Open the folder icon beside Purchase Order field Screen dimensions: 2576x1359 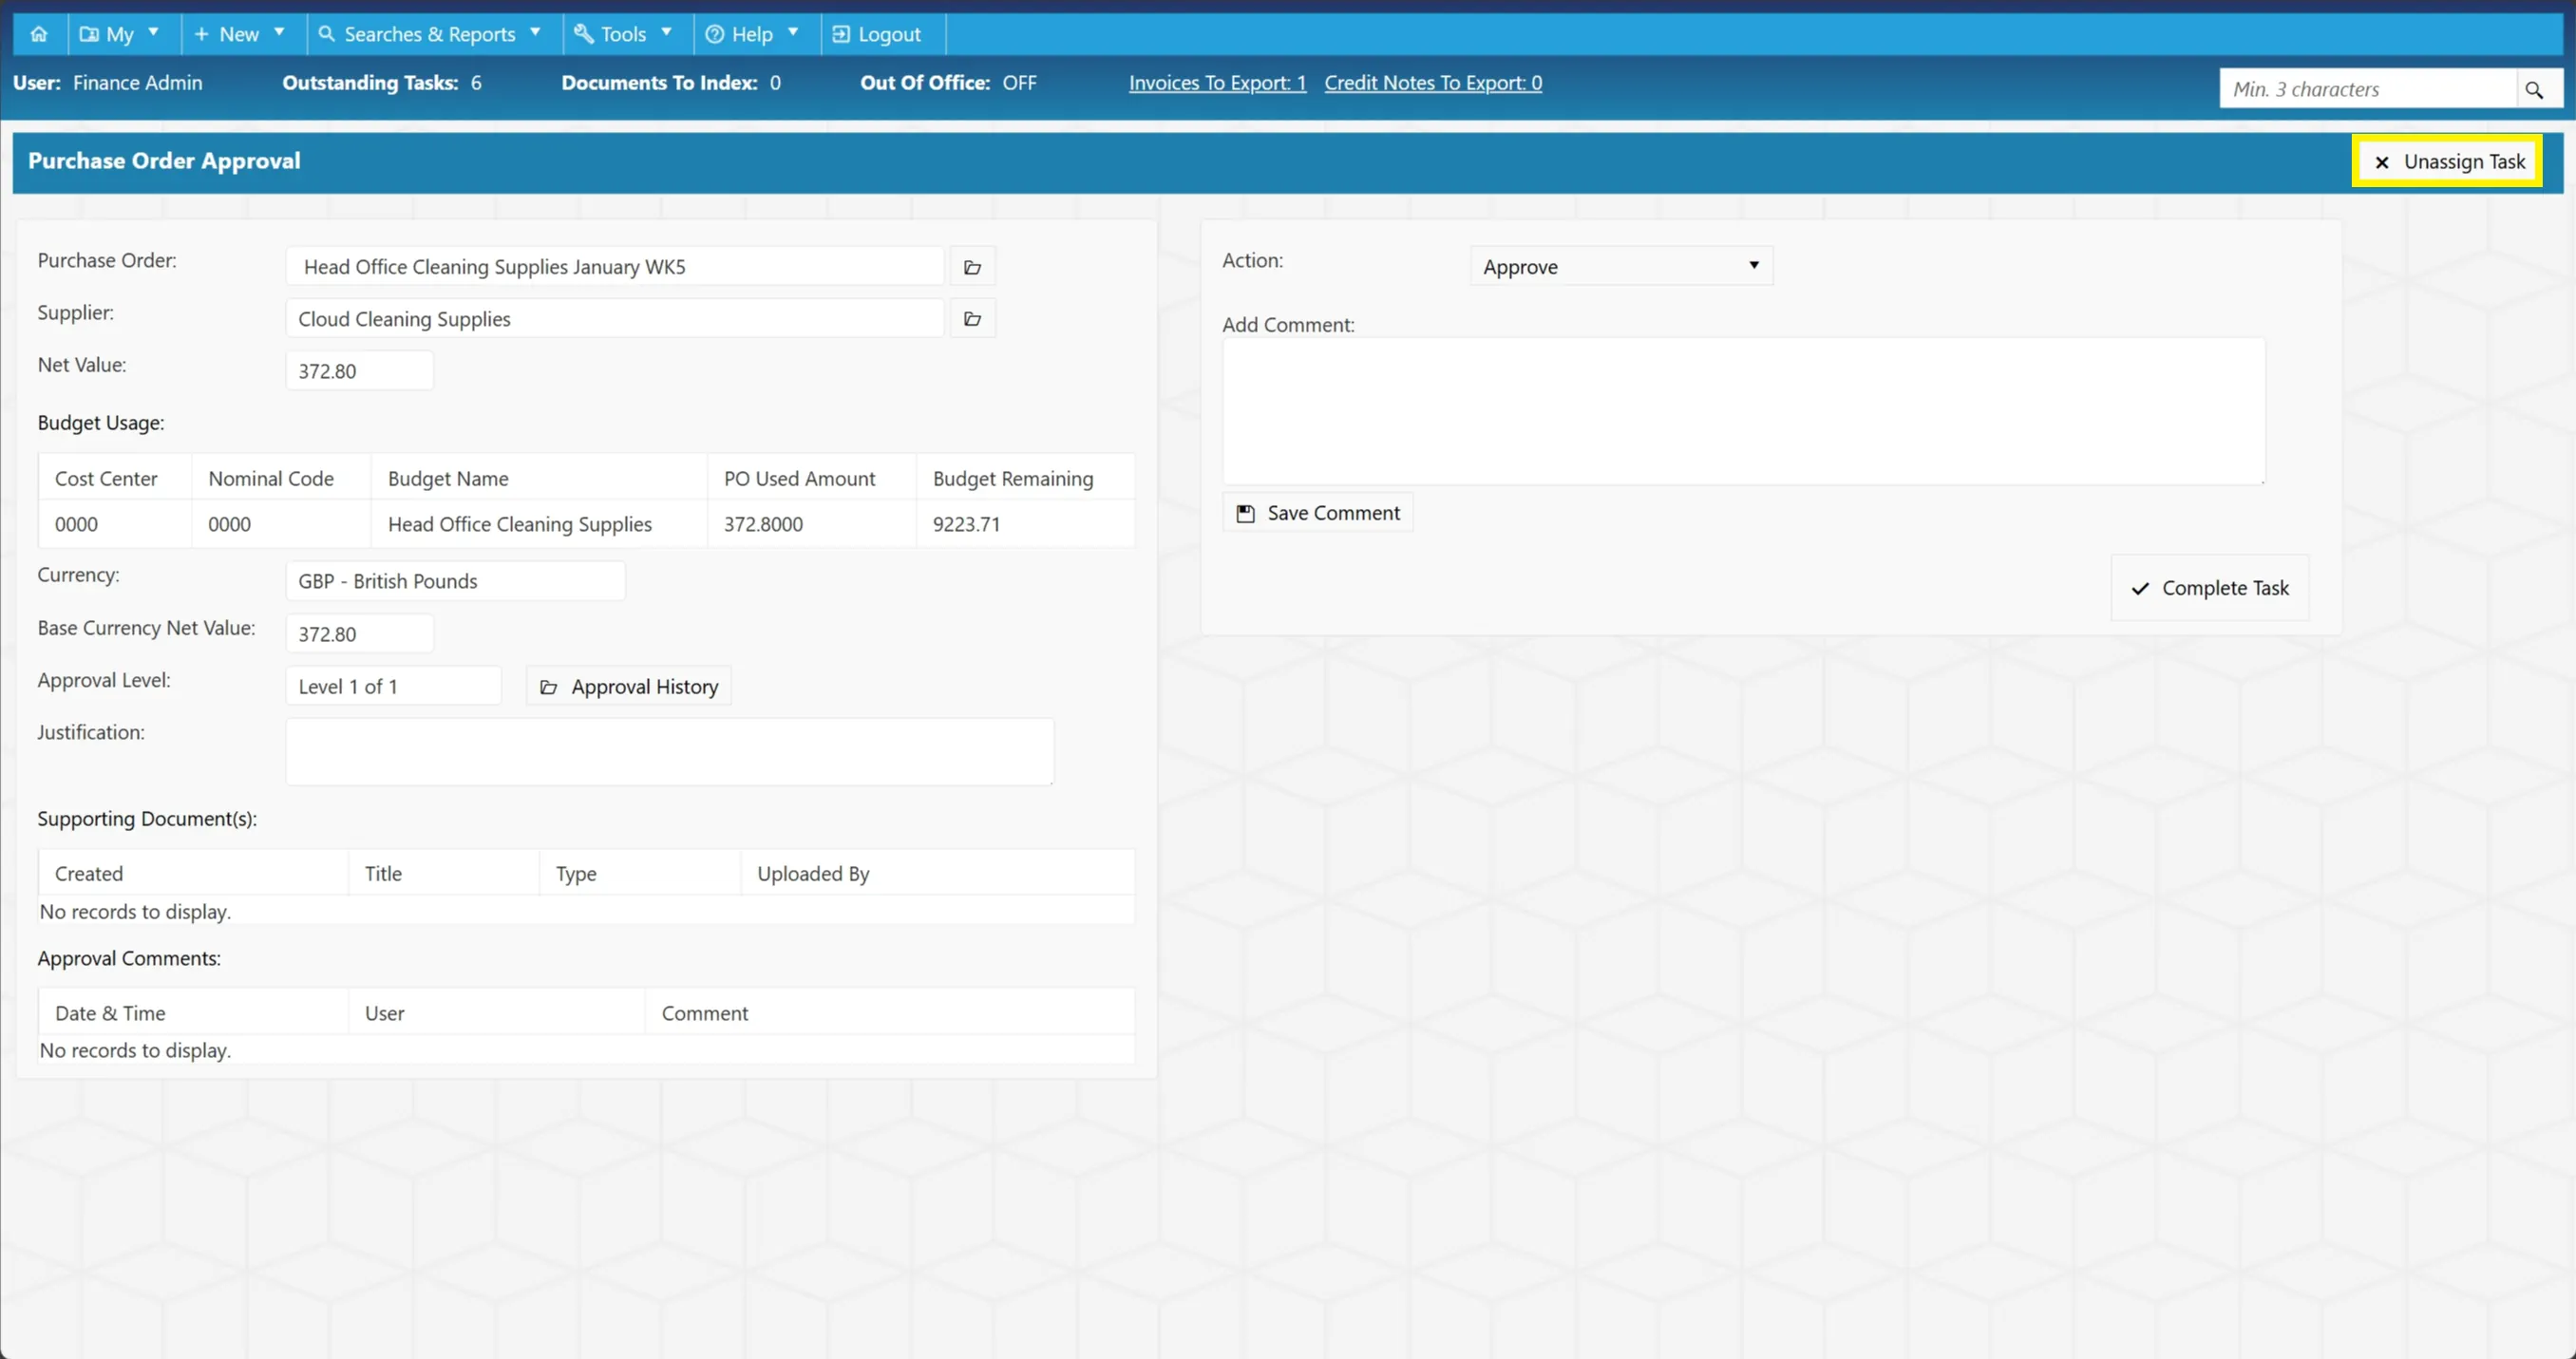[x=972, y=267]
